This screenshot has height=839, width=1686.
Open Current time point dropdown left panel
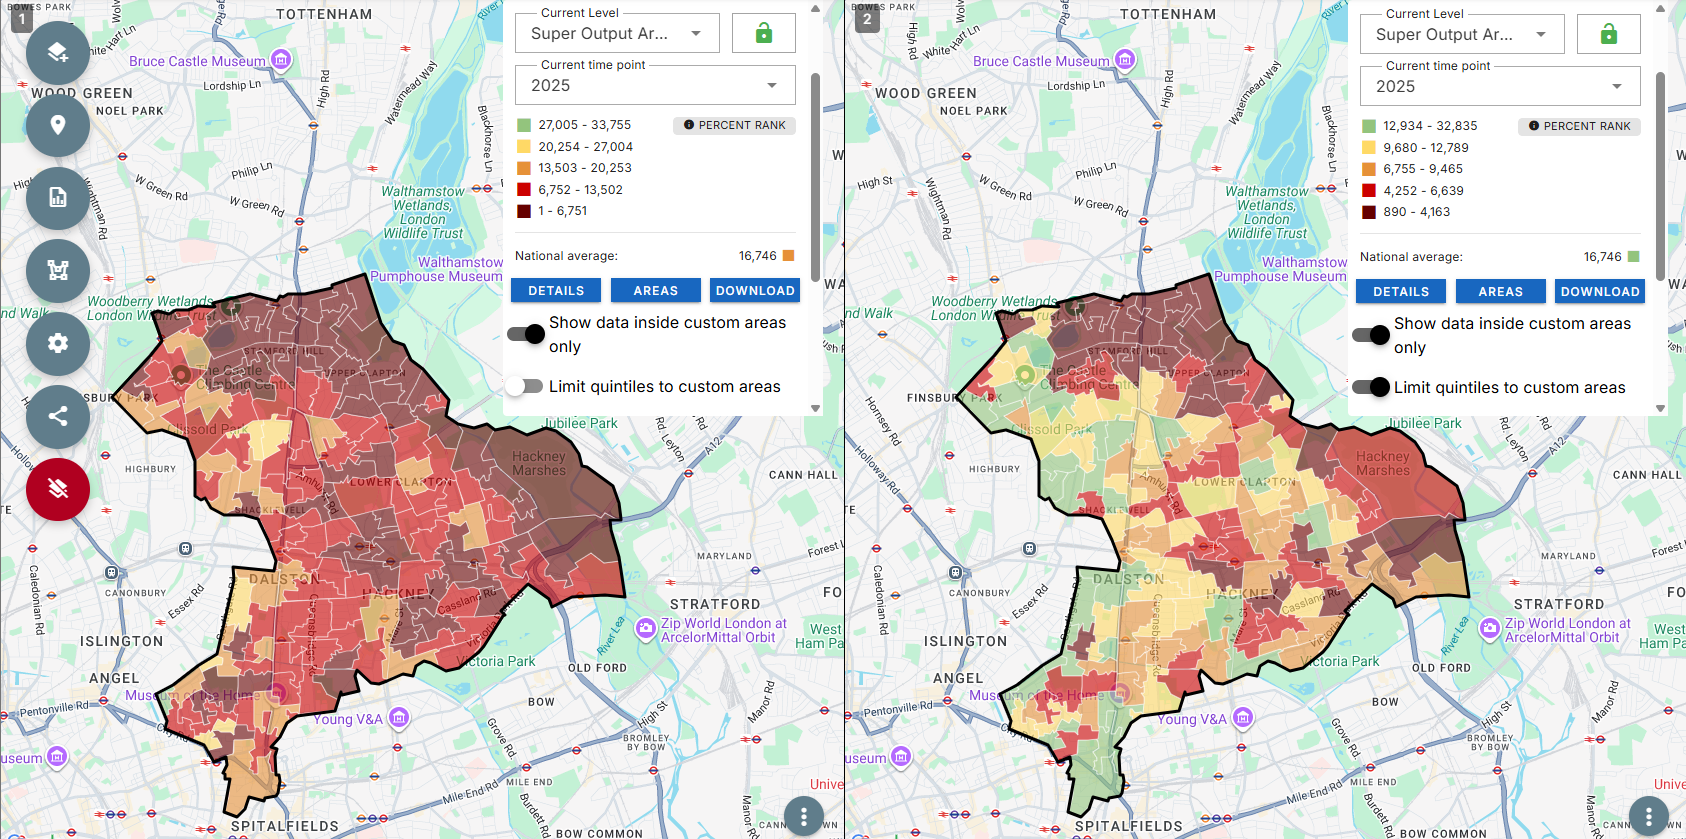click(x=655, y=85)
